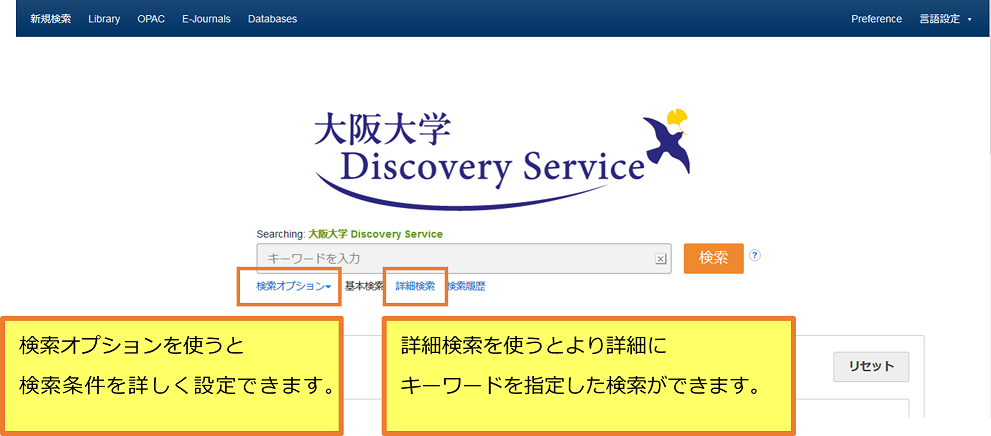Open the E-Journals menu item
Viewport: 991px width, 436px height.
[x=206, y=19]
